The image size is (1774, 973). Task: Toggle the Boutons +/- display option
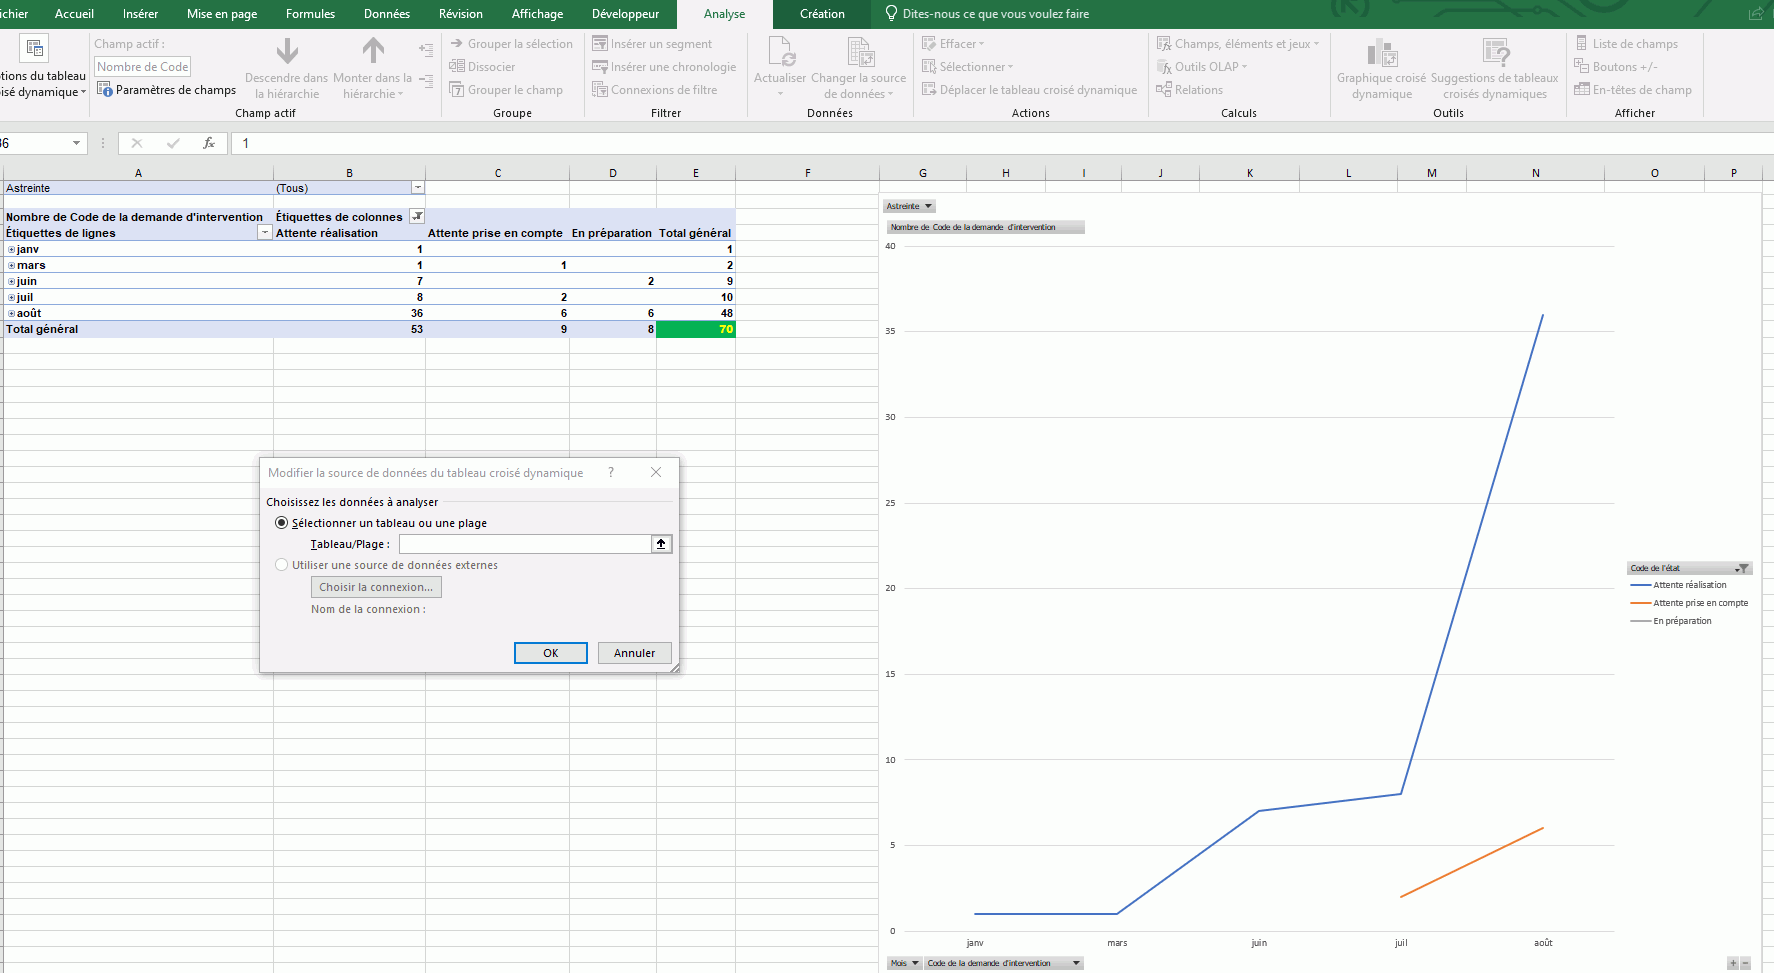pyautogui.click(x=1582, y=67)
